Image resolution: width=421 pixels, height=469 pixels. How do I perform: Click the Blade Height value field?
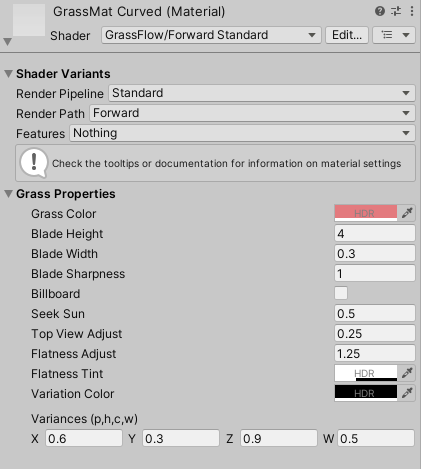(x=375, y=233)
